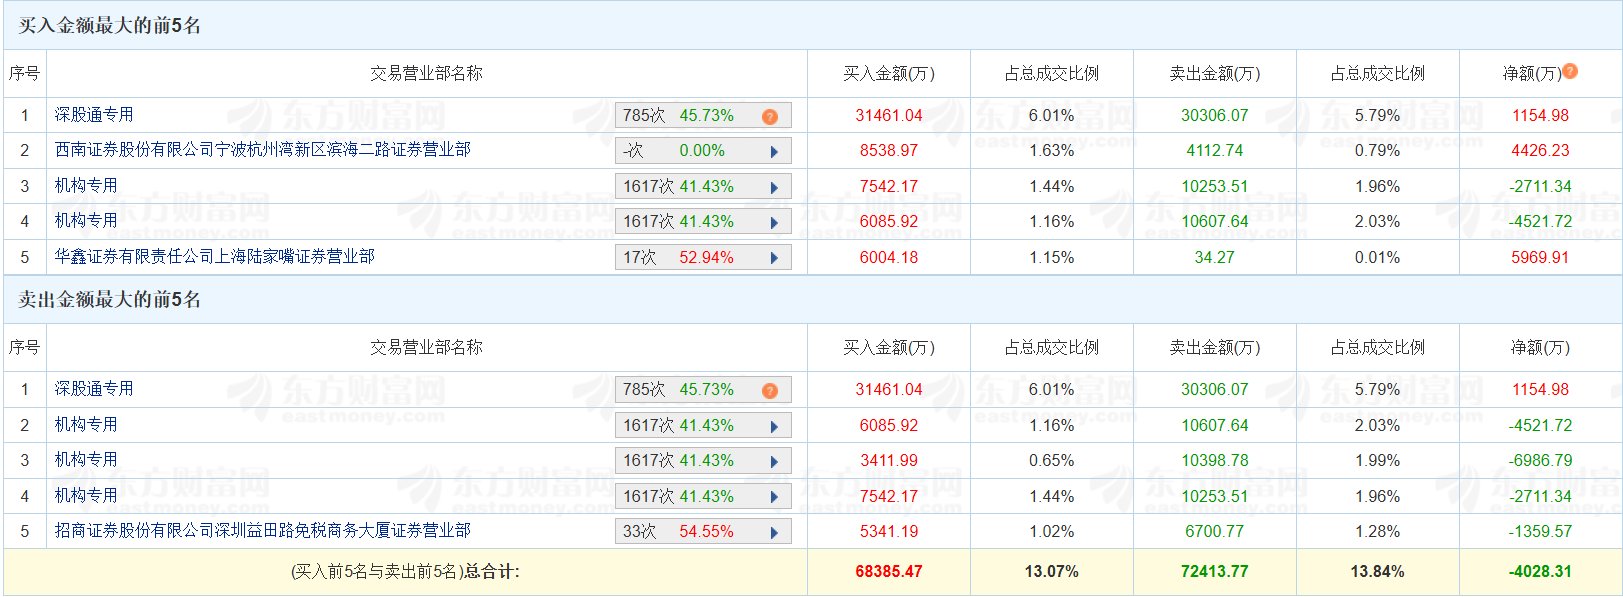
Task: Open the 招商证券深圳益田路免税商务大厦 link
Action: tap(262, 531)
